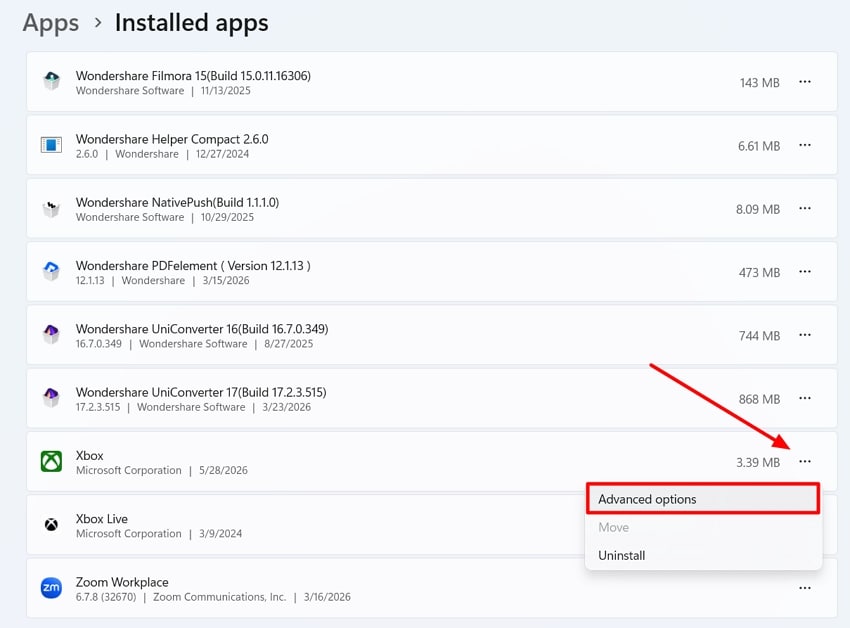
Task: Open more options for Wondershare PDFelement
Action: tap(805, 272)
